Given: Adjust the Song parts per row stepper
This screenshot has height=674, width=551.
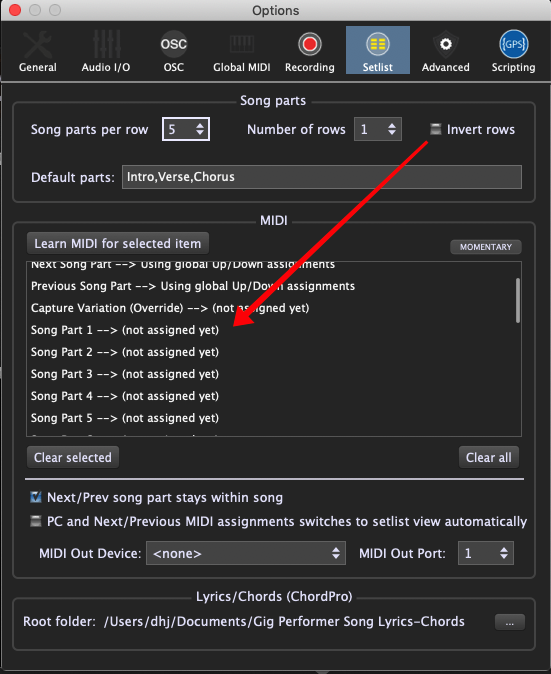Looking at the screenshot, I should click(186, 129).
